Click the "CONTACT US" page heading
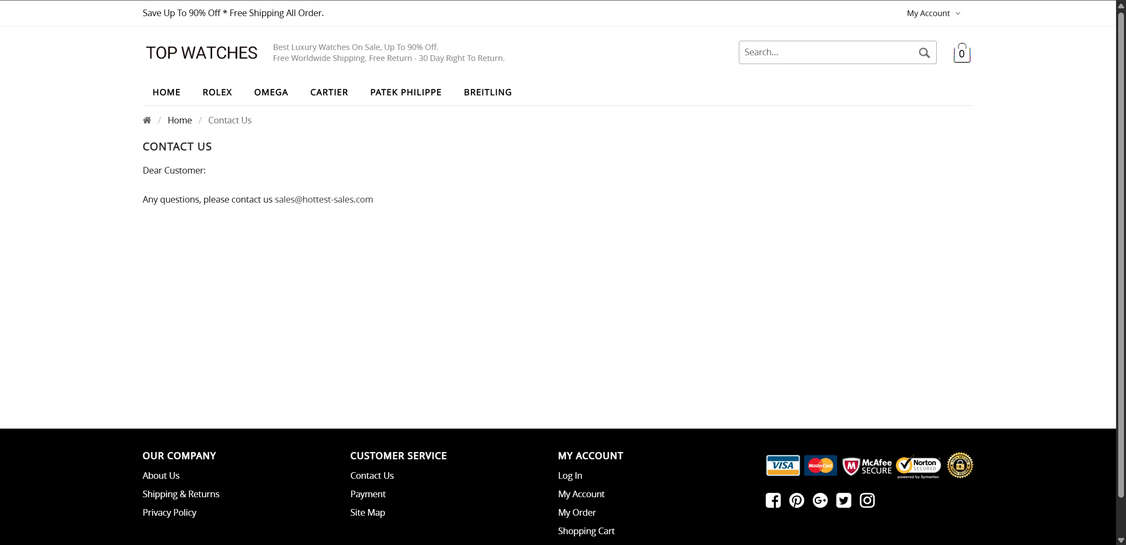 coord(177,146)
